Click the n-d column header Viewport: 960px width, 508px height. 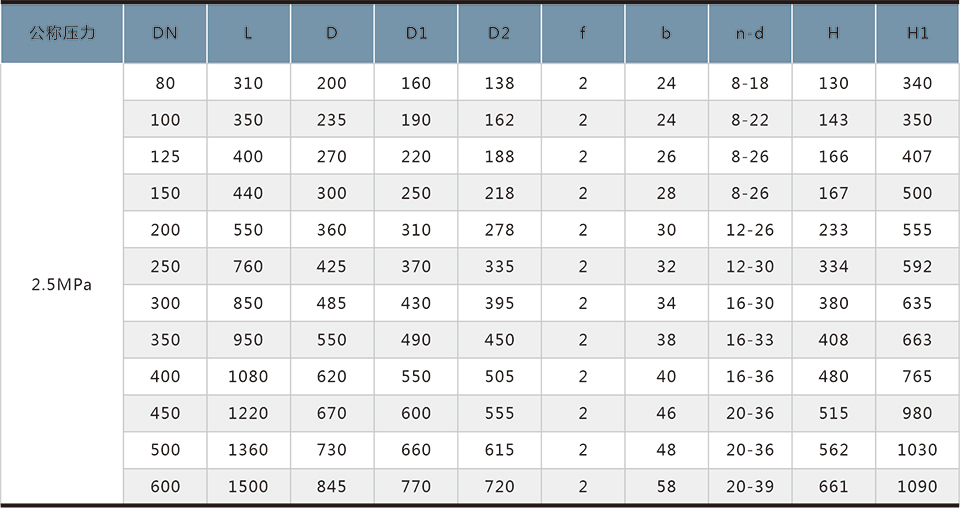pos(750,34)
